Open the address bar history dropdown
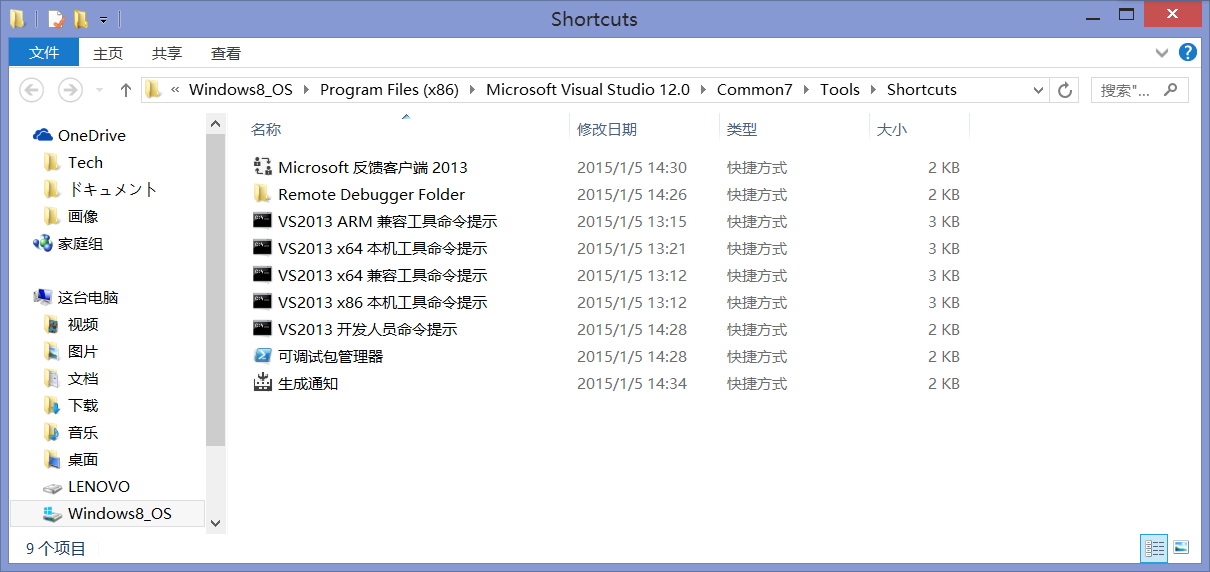The width and height of the screenshot is (1210, 572). [1039, 90]
